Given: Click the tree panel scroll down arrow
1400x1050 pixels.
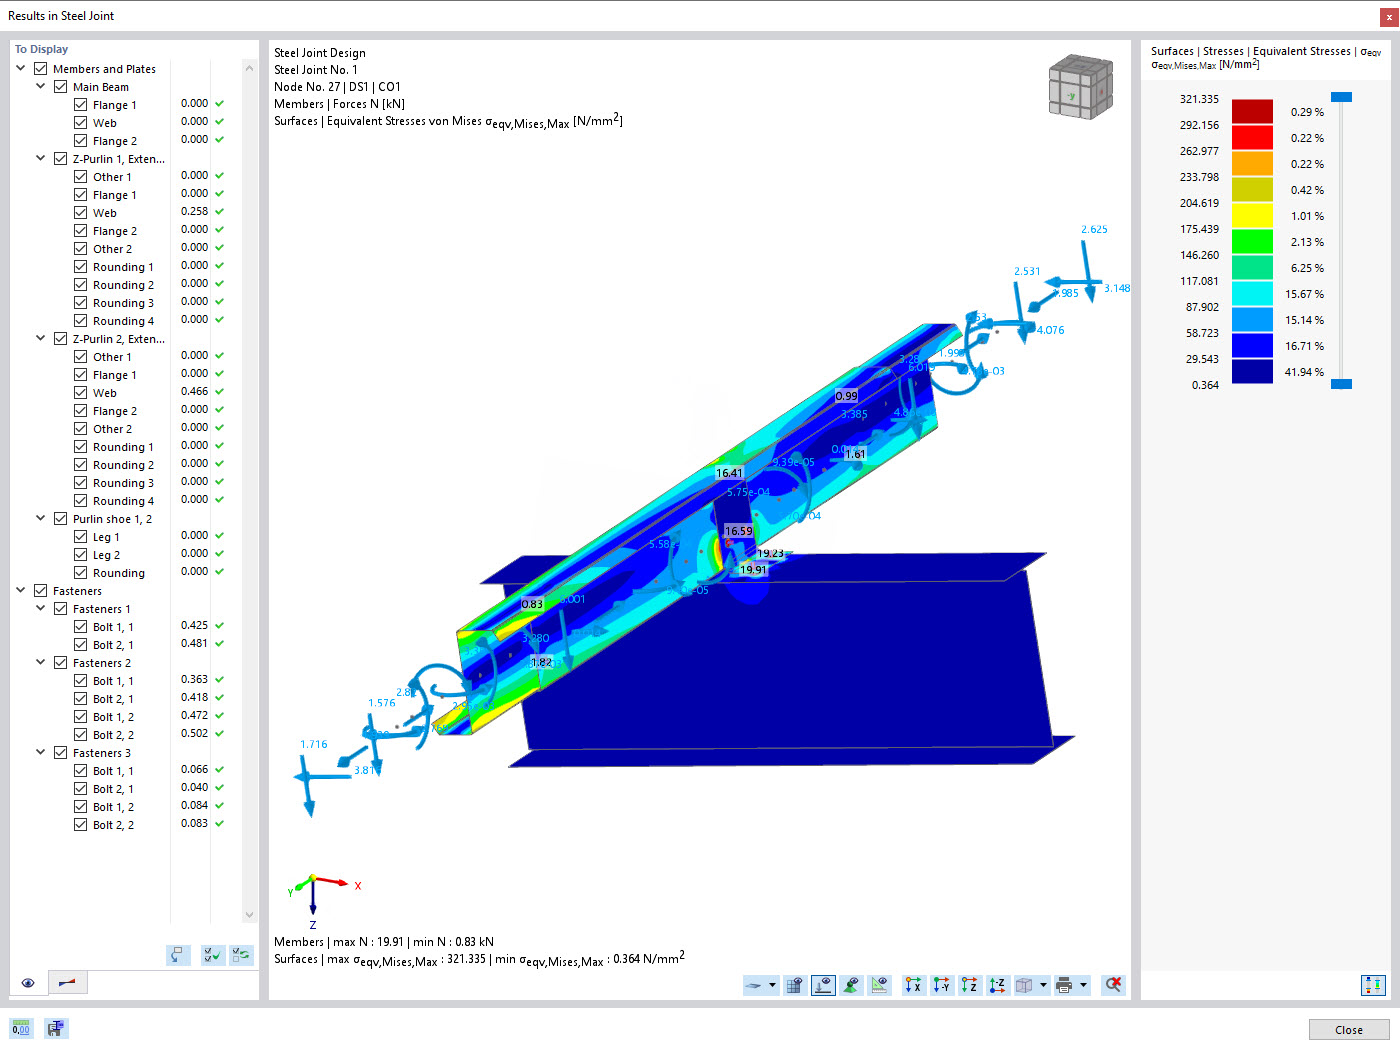Looking at the screenshot, I should click(x=249, y=914).
